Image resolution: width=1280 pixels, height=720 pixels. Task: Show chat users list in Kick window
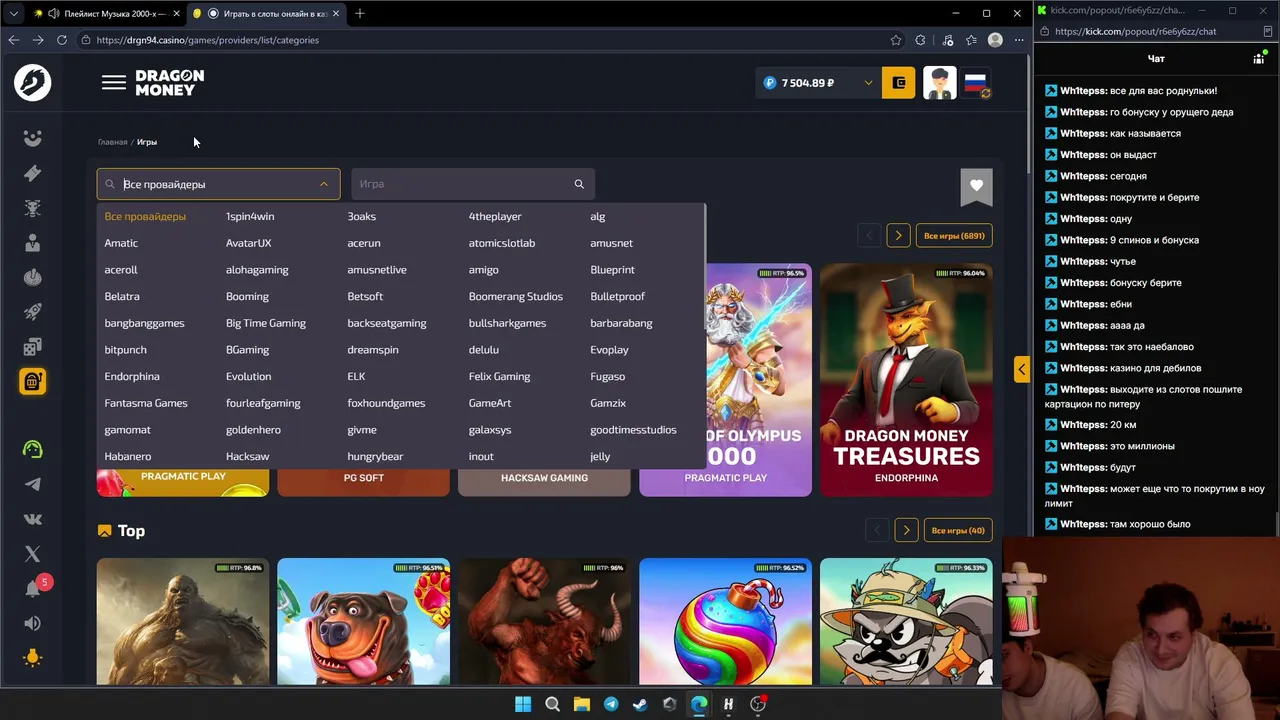pos(1259,59)
